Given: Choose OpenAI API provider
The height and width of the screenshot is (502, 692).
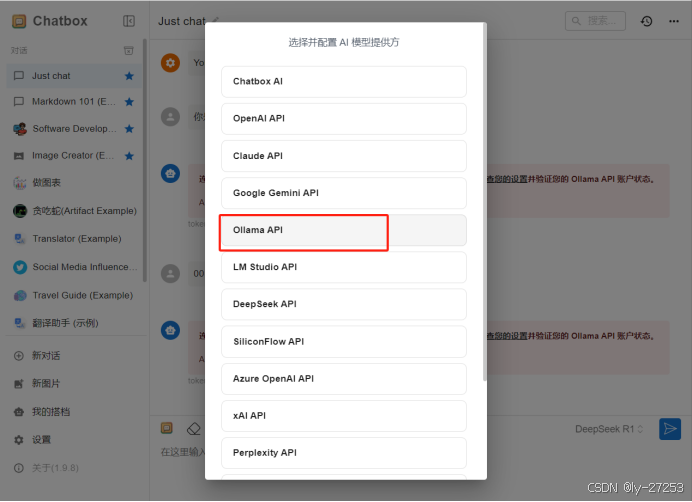Looking at the screenshot, I should [344, 119].
